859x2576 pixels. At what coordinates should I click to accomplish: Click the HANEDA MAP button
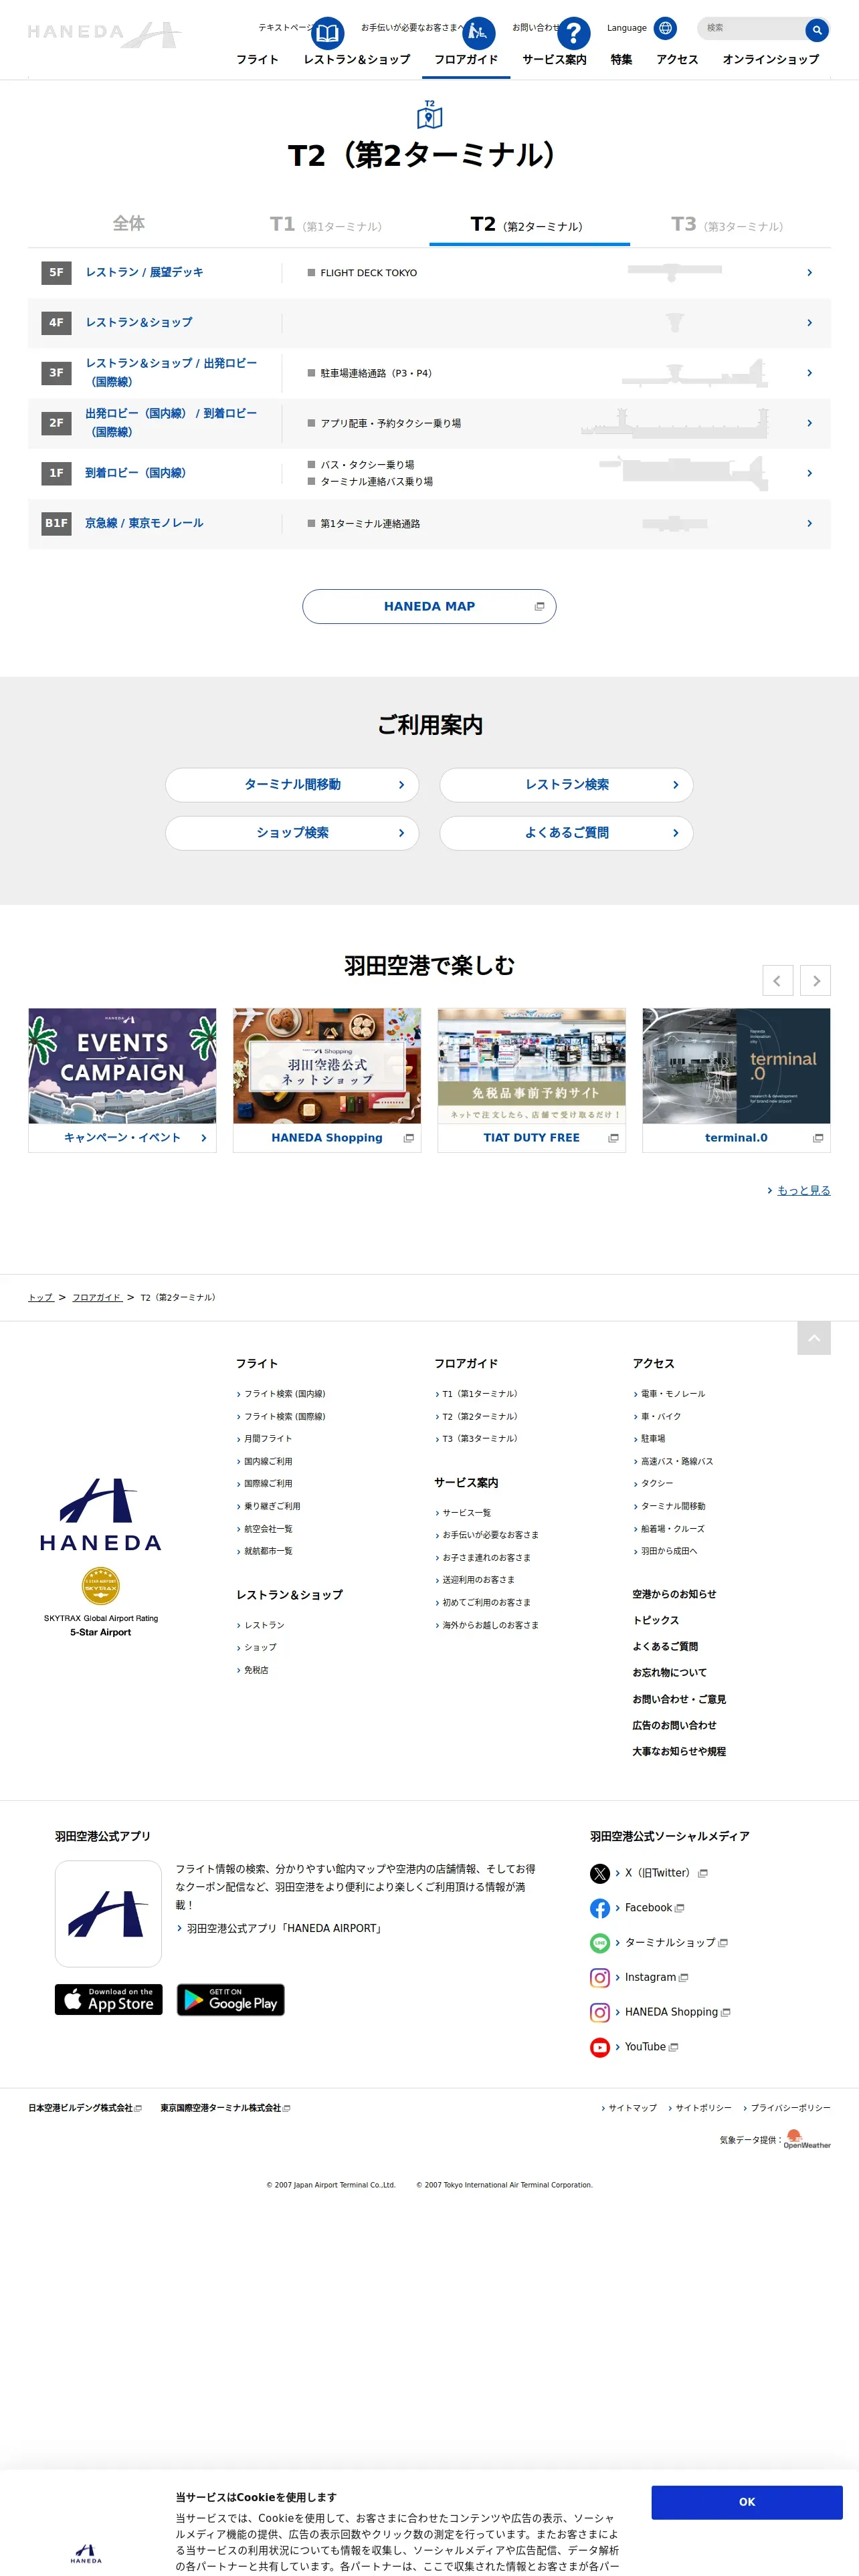(x=429, y=606)
